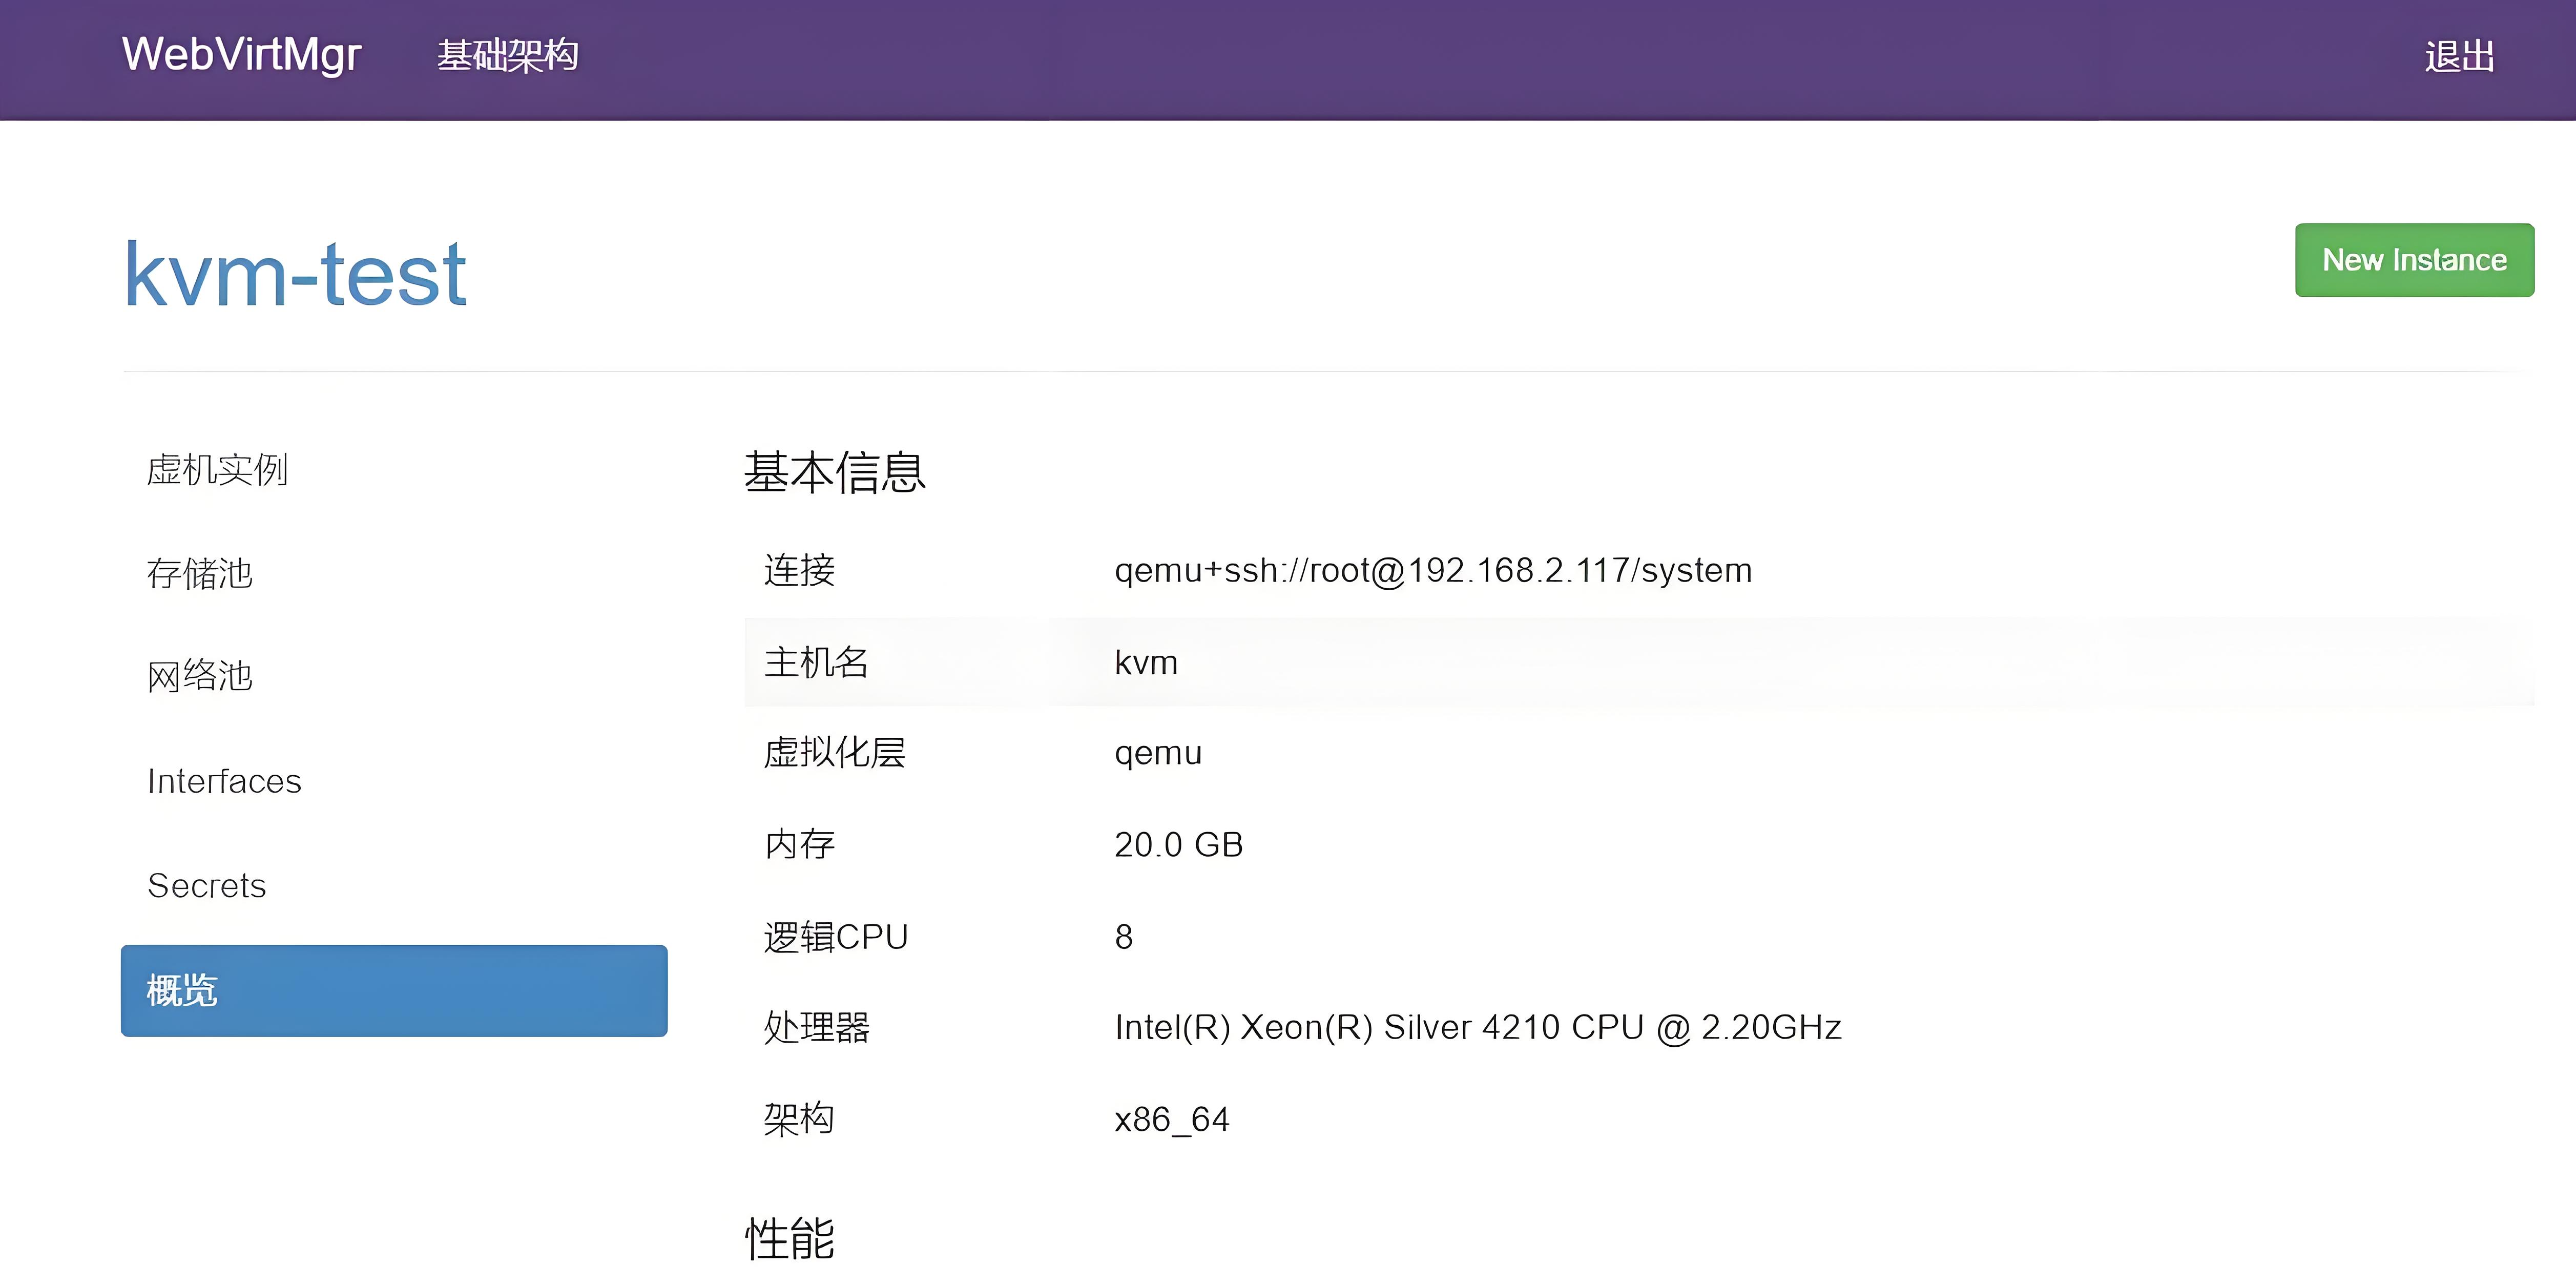Select the Interfaces sidebar item
This screenshot has height=1285, width=2576.
coord(224,782)
